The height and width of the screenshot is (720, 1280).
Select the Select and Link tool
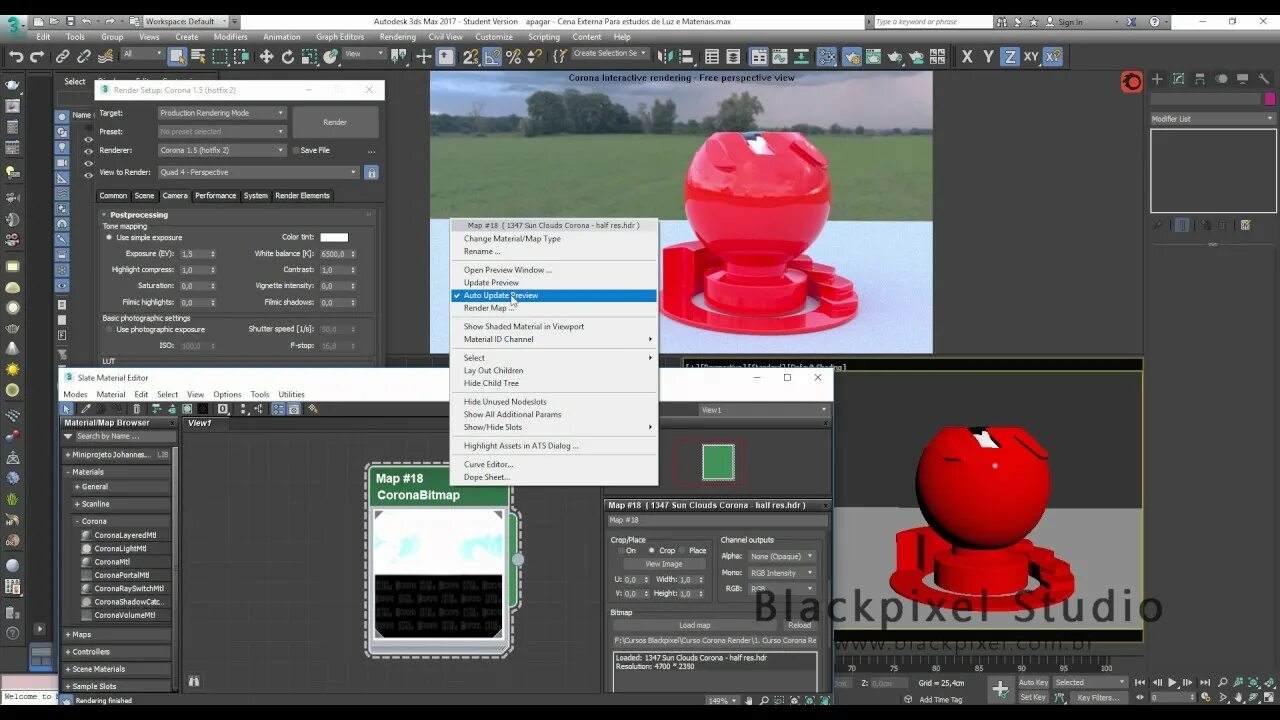tap(62, 57)
